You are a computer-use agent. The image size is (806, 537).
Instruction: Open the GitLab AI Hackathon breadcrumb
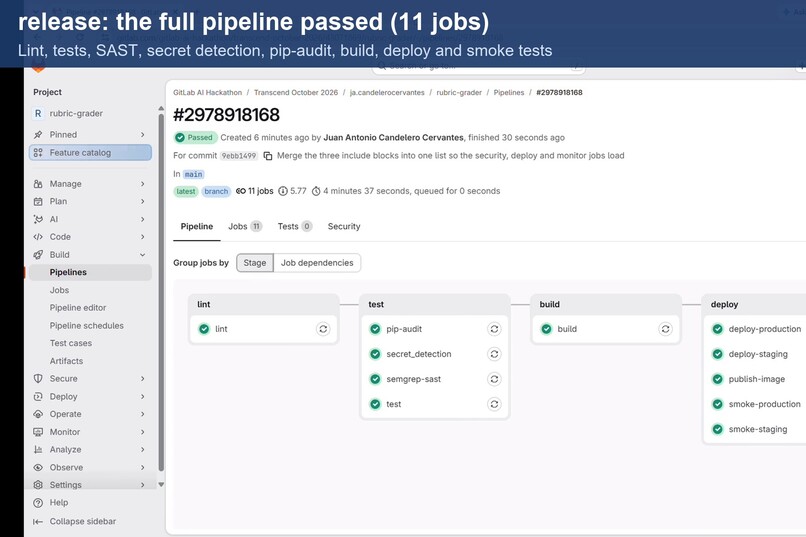(x=208, y=92)
